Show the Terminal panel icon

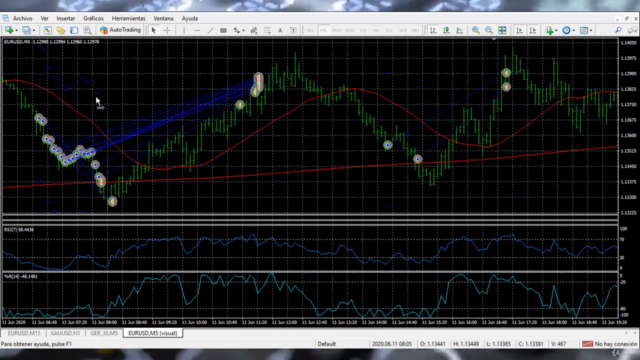pos(74,30)
